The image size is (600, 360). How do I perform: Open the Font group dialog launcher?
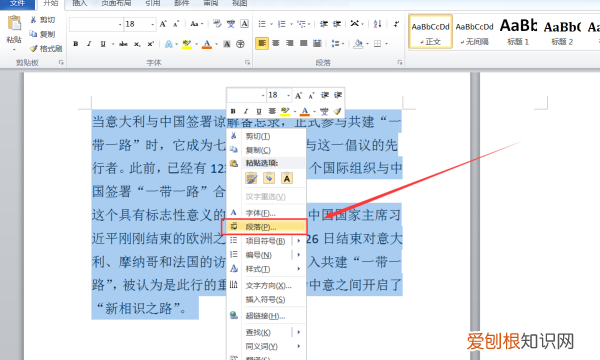pyautogui.click(x=247, y=62)
